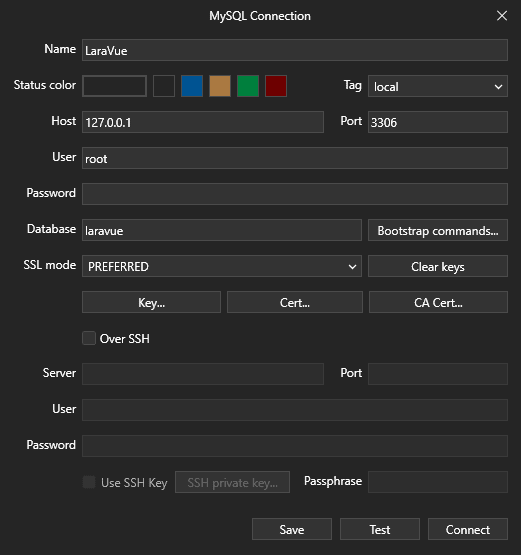
Task: Select the empty wide status color swatch
Action: click(x=114, y=86)
